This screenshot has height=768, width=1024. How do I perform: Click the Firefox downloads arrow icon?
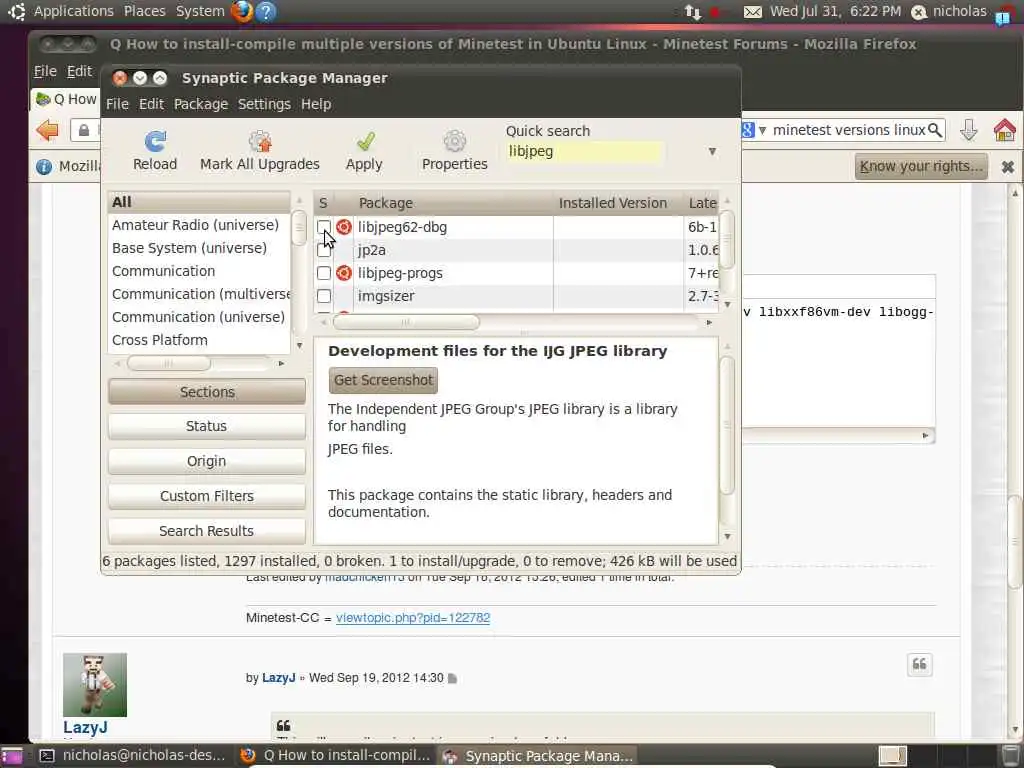[x=968, y=130]
